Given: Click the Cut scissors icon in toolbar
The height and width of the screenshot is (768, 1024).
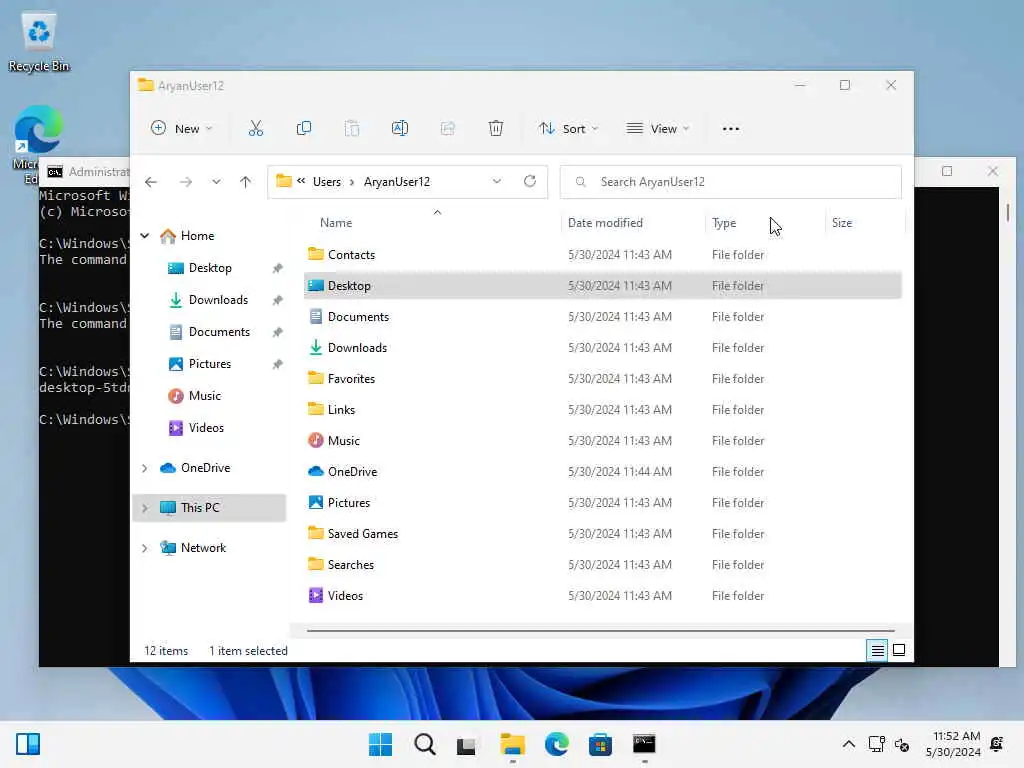Looking at the screenshot, I should (255, 129).
